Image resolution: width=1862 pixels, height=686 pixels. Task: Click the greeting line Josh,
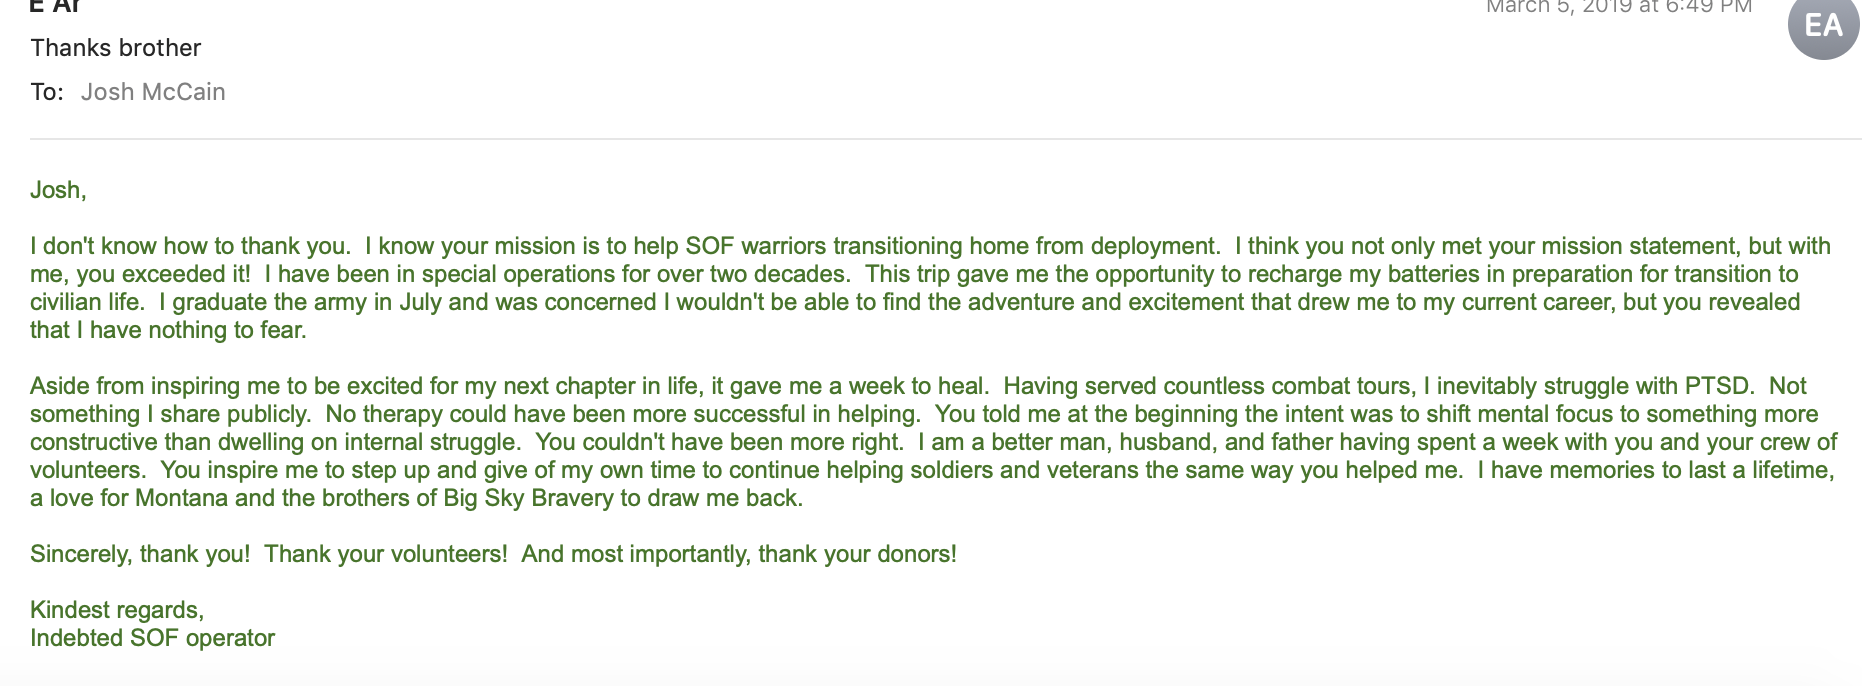tap(58, 190)
